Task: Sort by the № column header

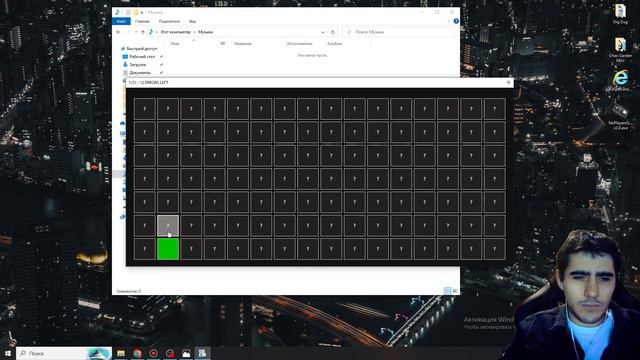Action: point(223,44)
